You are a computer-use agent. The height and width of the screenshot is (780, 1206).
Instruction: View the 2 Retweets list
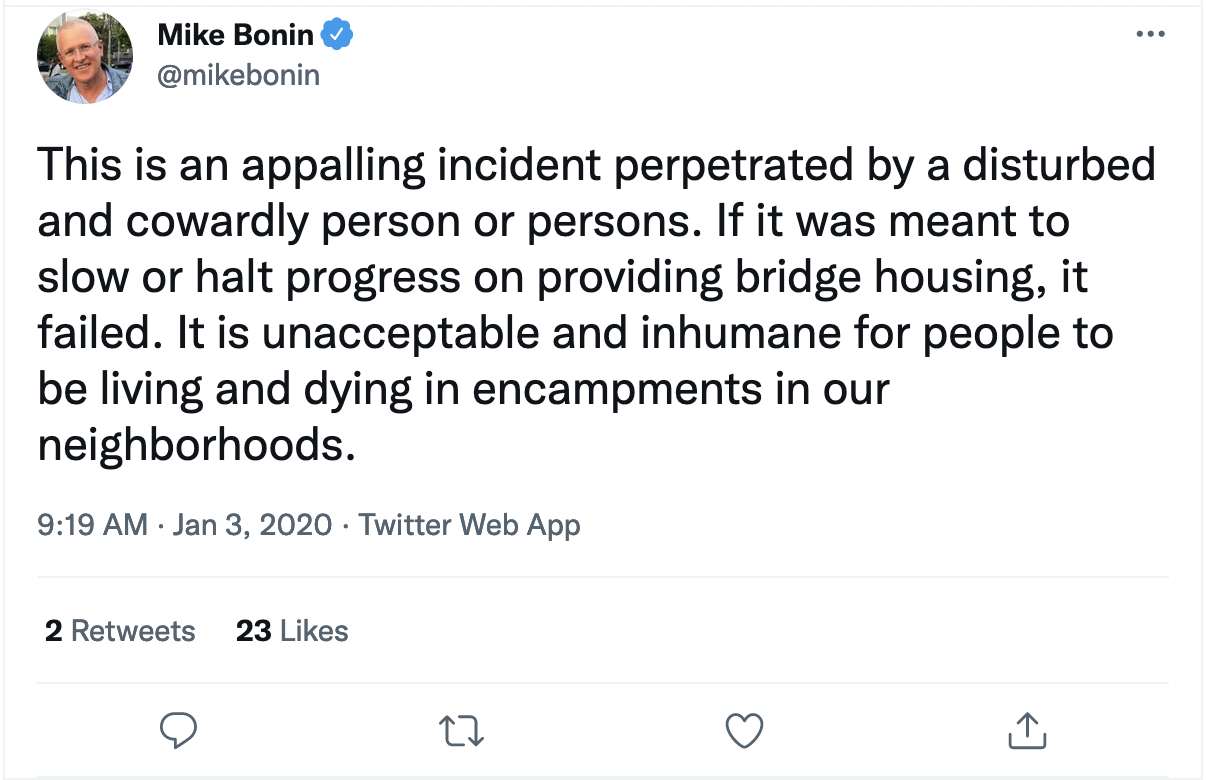coord(120,631)
